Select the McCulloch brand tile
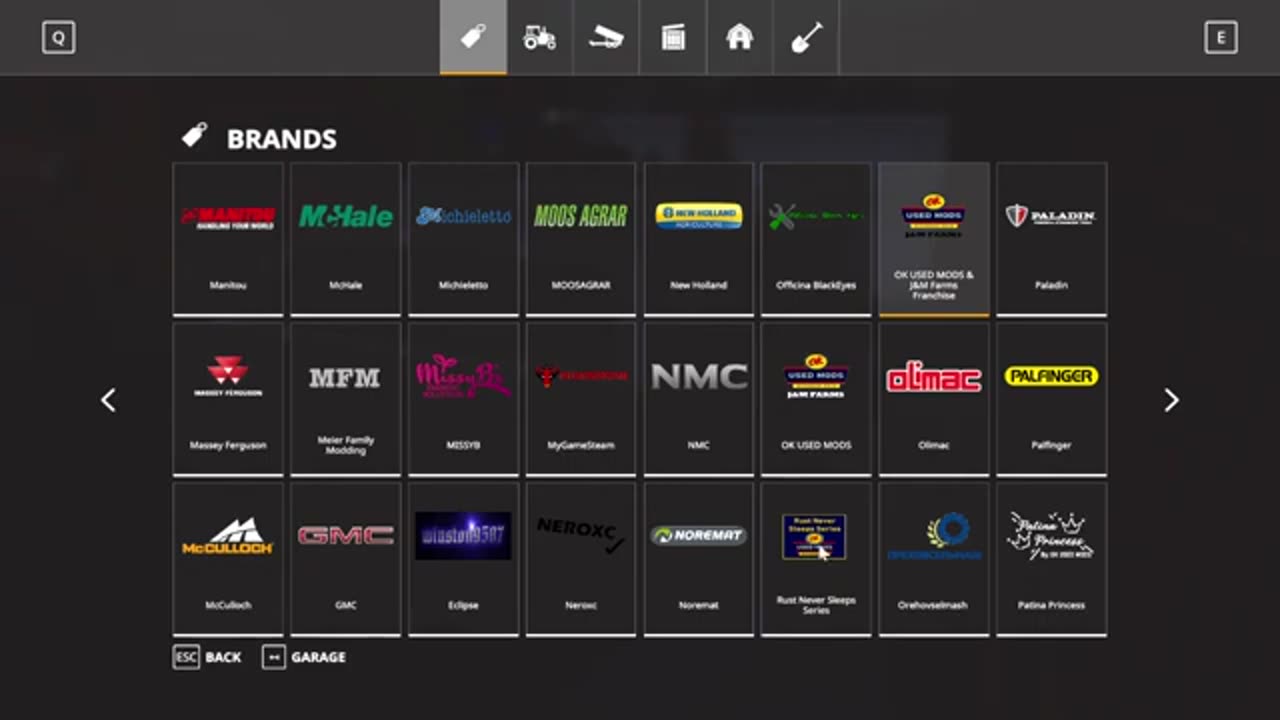This screenshot has width=1280, height=720. click(x=228, y=559)
